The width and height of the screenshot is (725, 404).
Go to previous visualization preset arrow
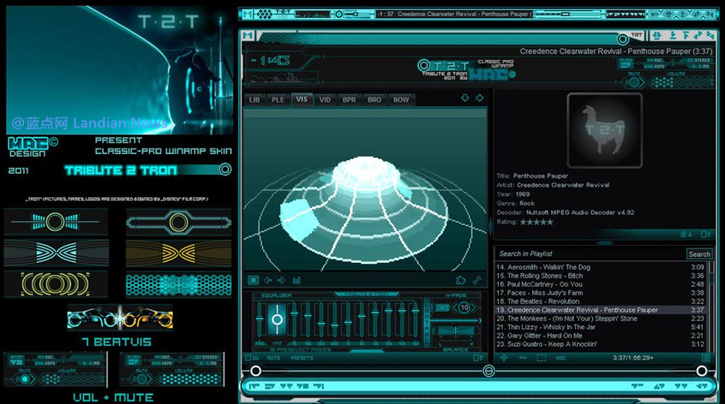(x=268, y=280)
